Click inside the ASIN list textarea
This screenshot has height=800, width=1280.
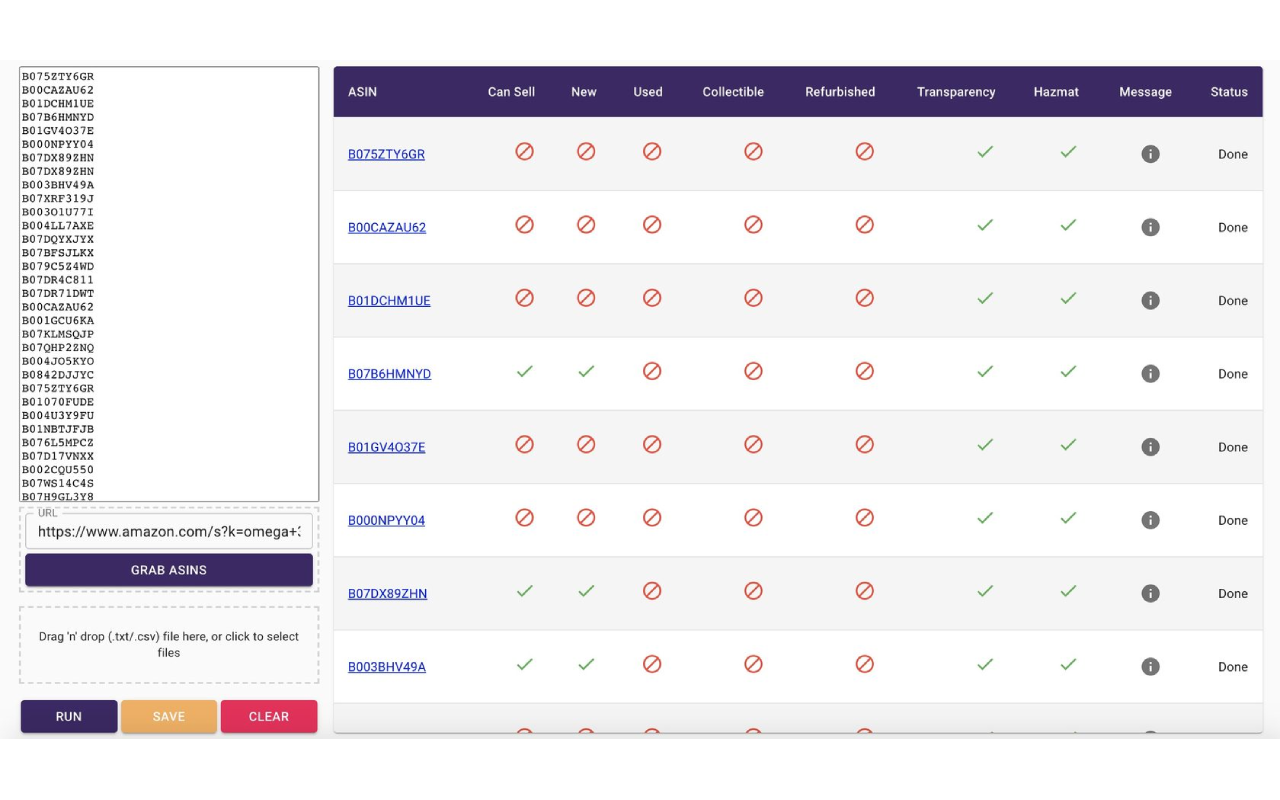click(168, 283)
